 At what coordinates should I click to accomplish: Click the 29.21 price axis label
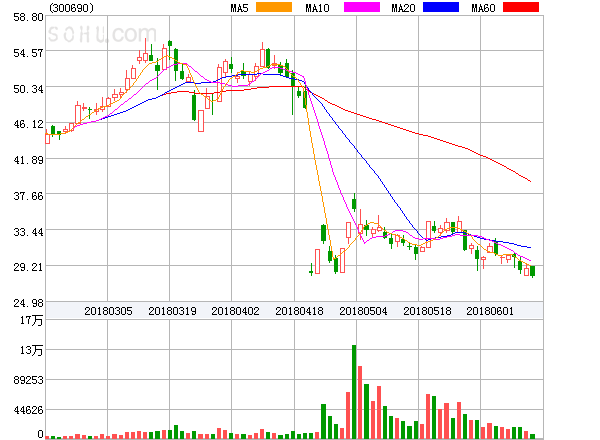[x=28, y=267]
